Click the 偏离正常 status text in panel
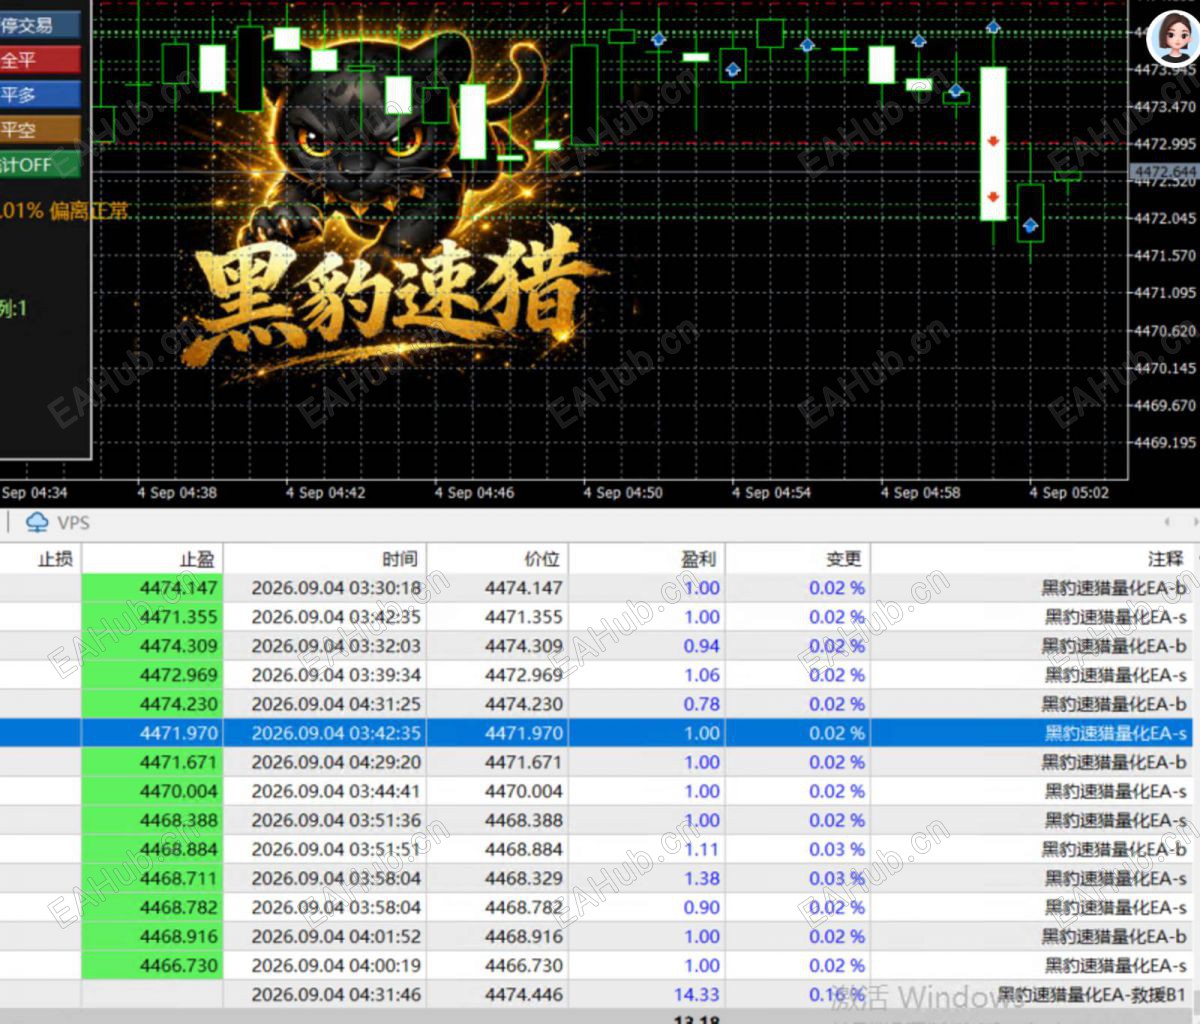 tap(89, 210)
